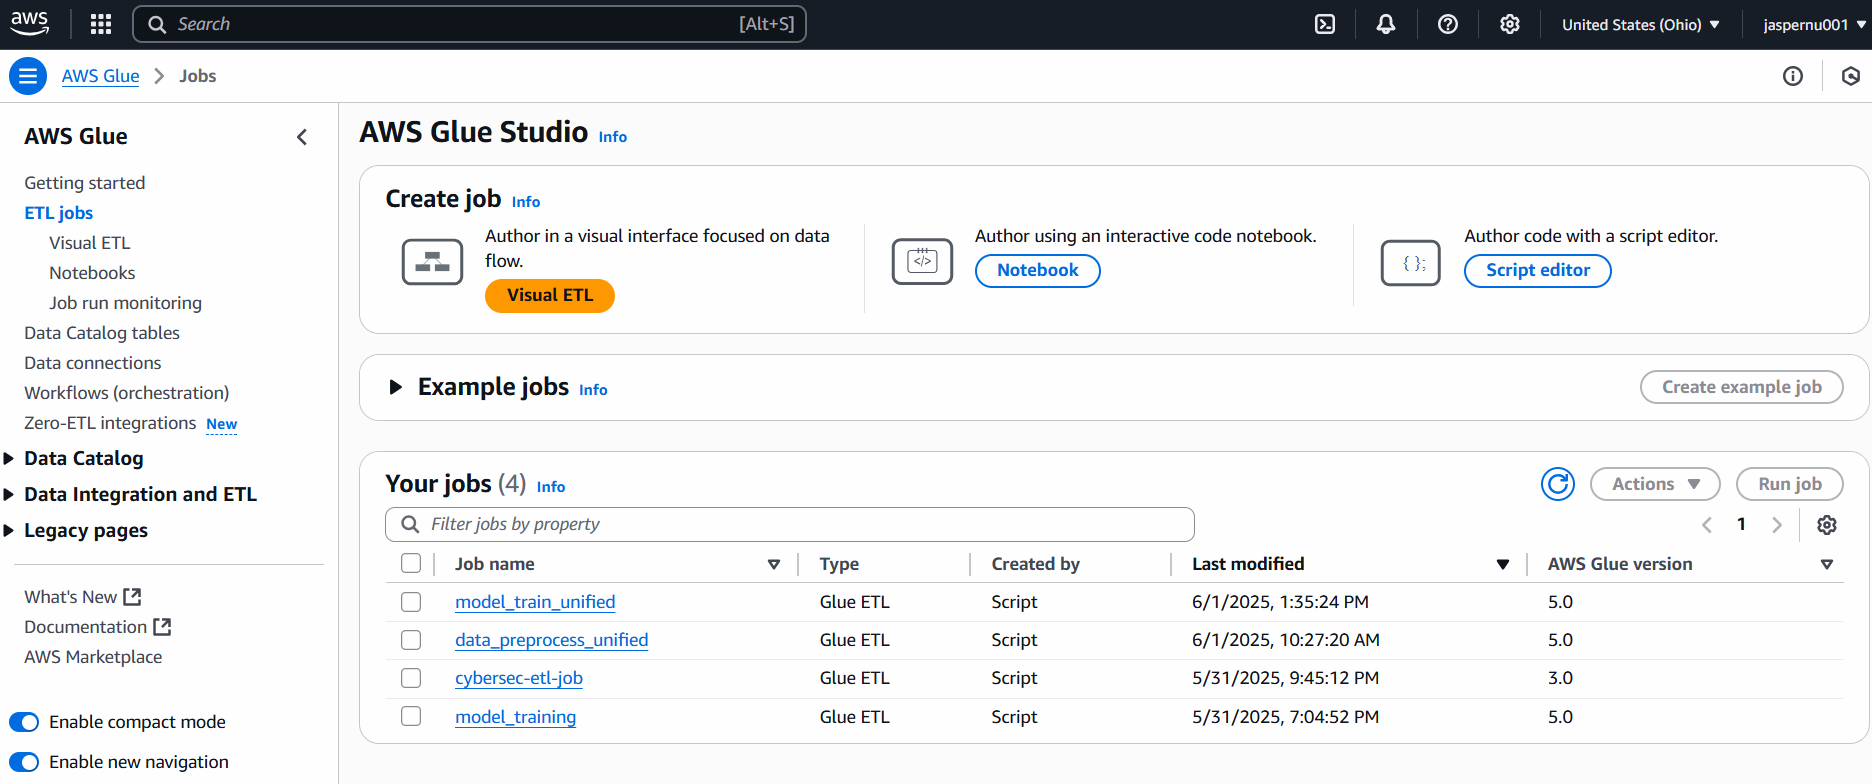Image resolution: width=1872 pixels, height=784 pixels.
Task: Go to previous page of jobs
Action: [x=1707, y=525]
